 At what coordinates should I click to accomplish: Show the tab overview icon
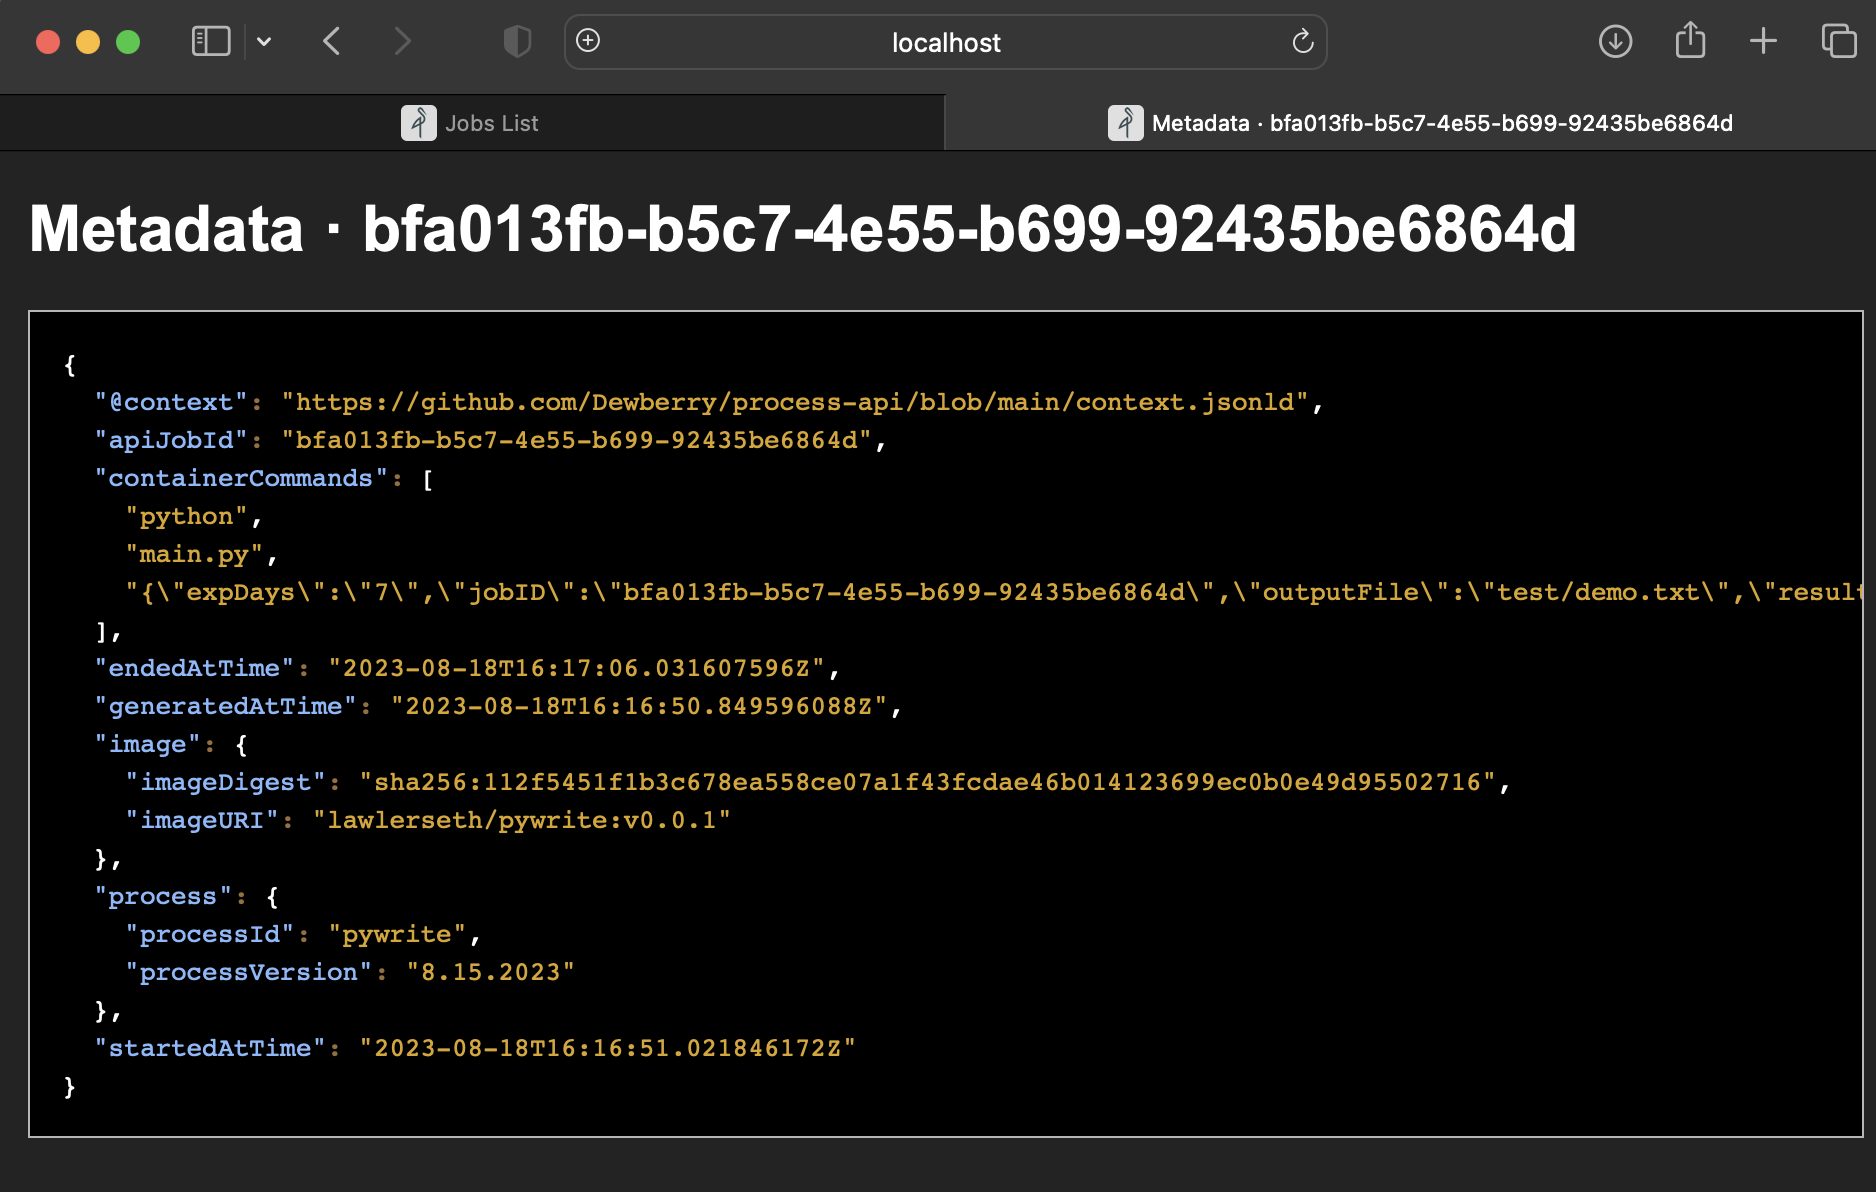pyautogui.click(x=1838, y=41)
